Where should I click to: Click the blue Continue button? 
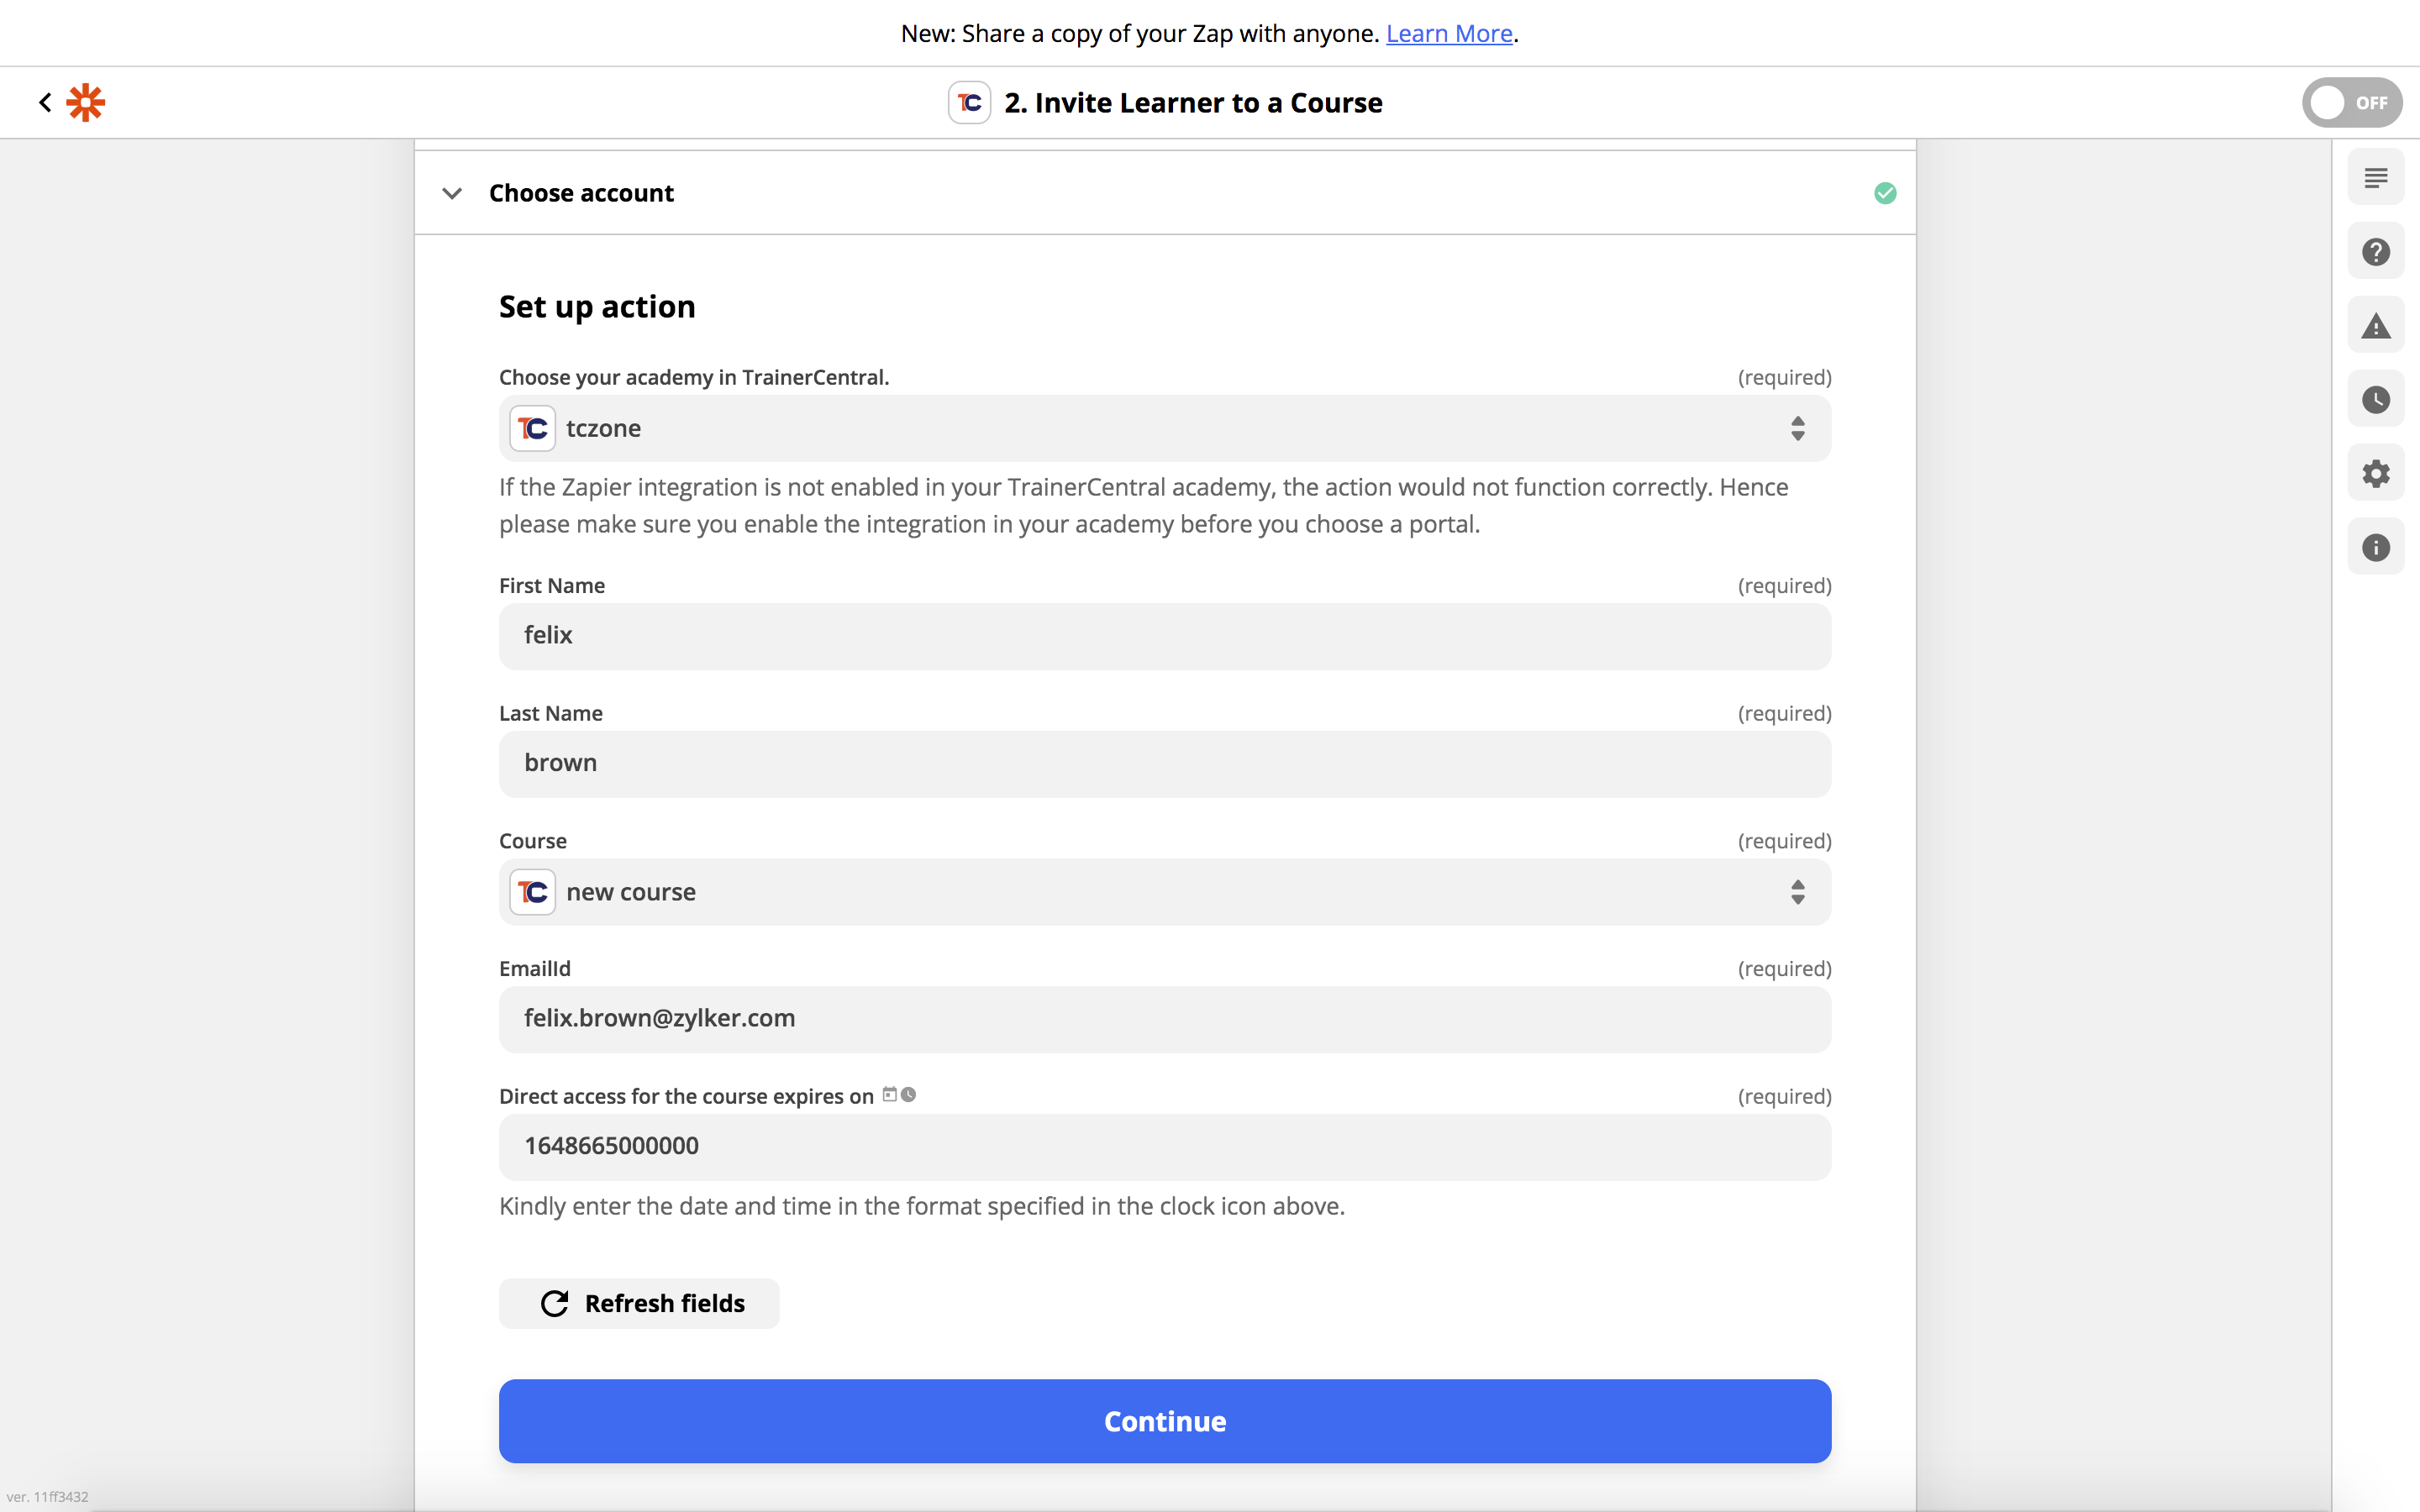pos(1164,1421)
